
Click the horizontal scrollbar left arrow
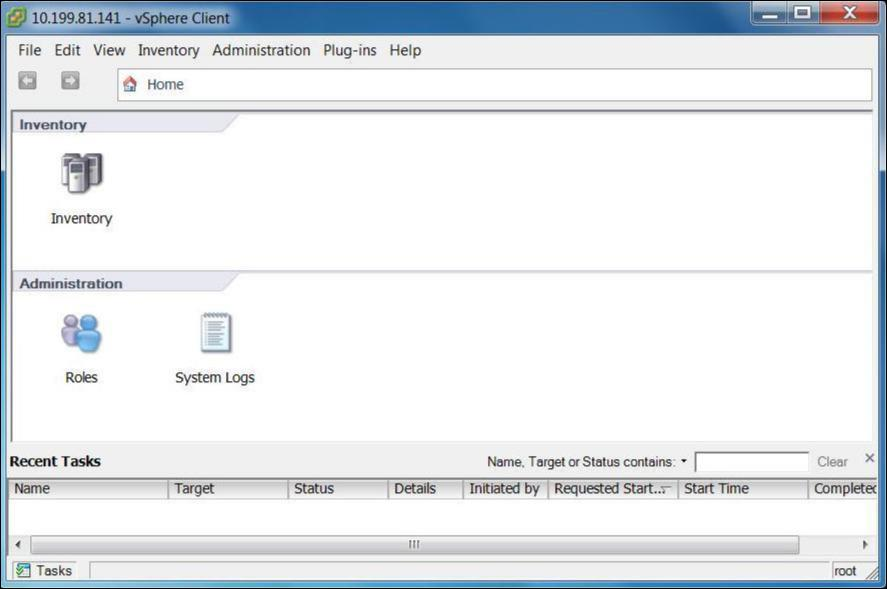[x=18, y=544]
